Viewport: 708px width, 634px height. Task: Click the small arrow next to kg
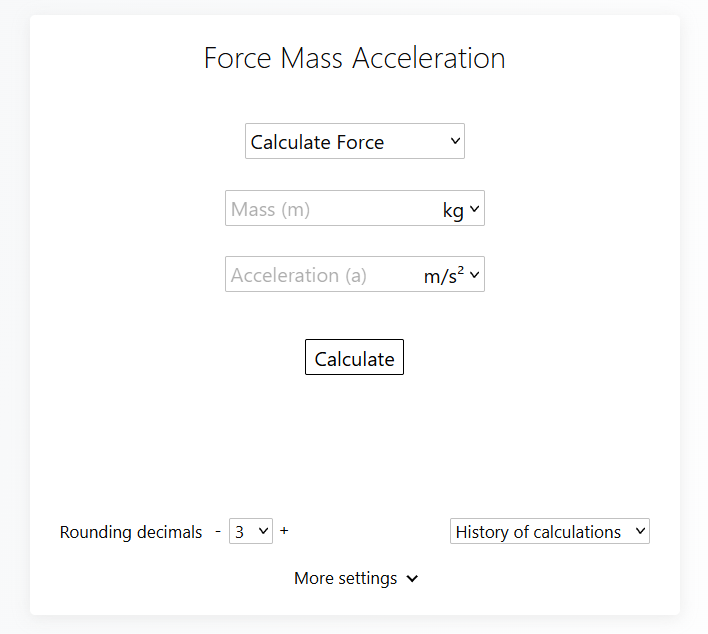[x=475, y=209]
